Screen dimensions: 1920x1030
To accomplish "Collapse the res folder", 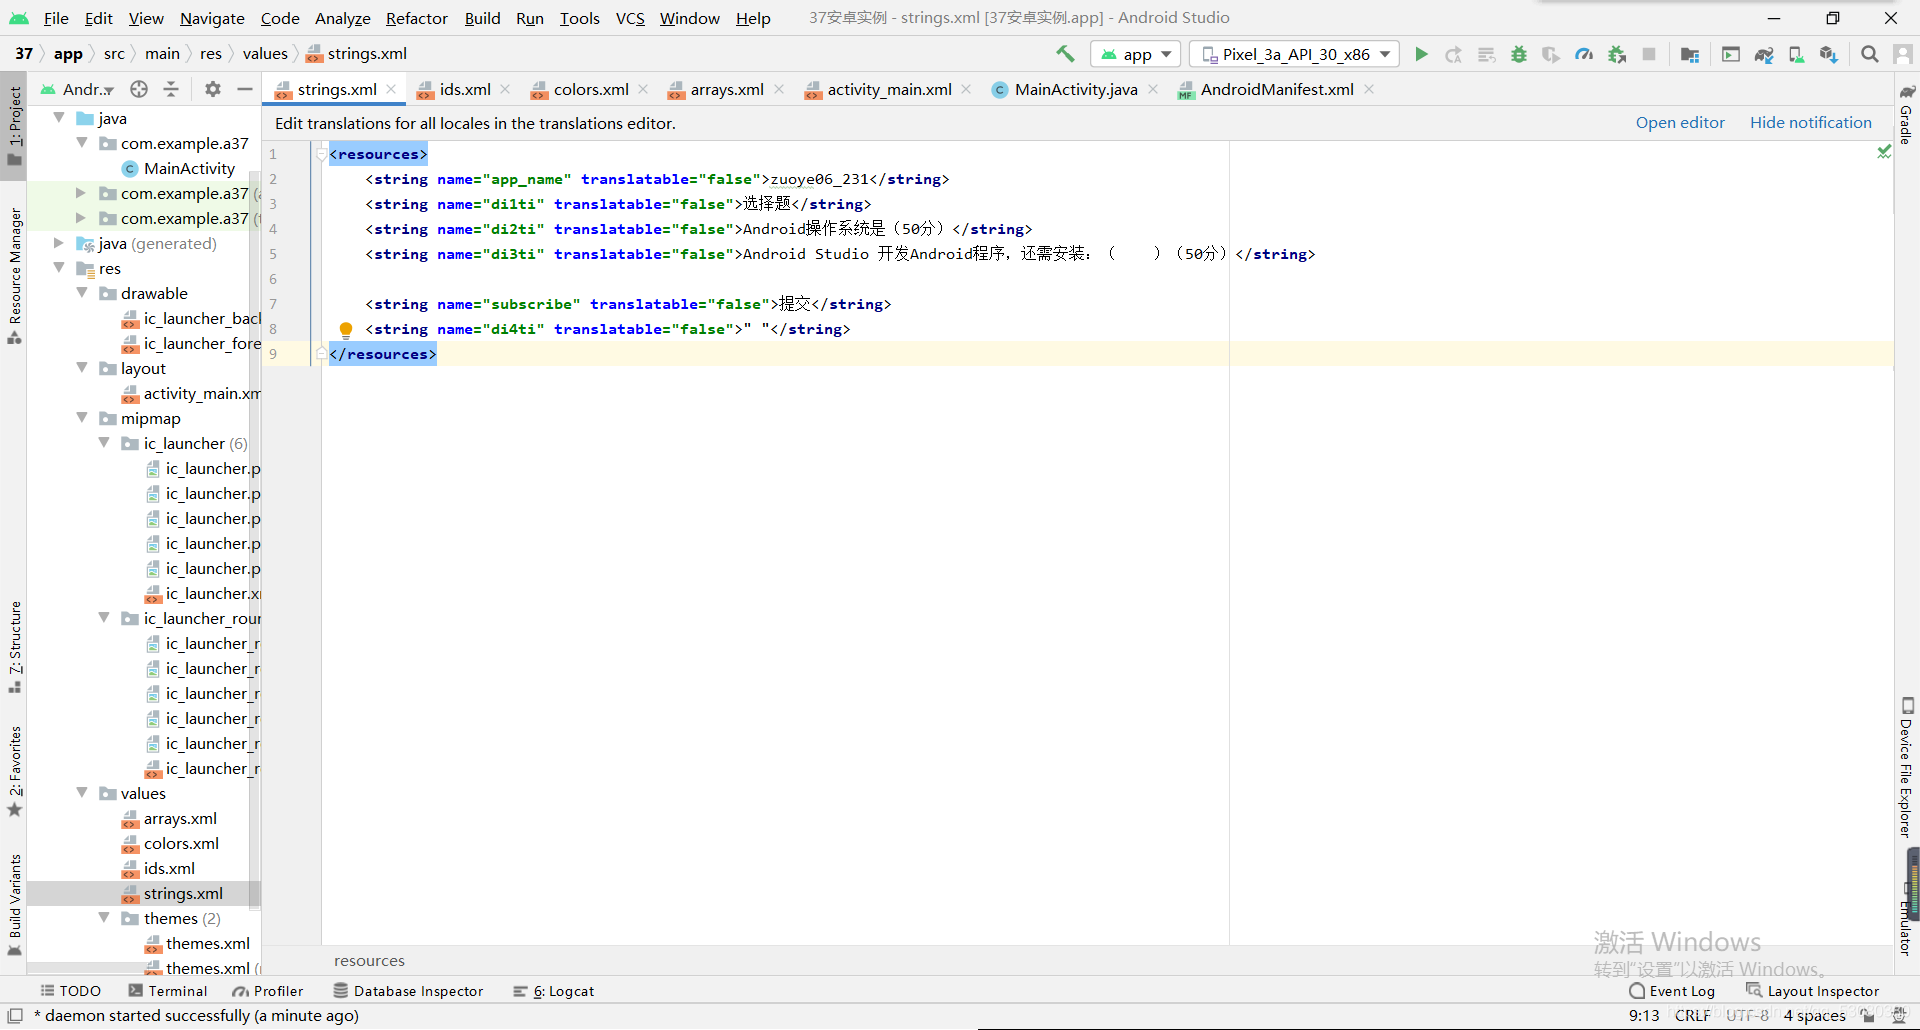I will (59, 268).
